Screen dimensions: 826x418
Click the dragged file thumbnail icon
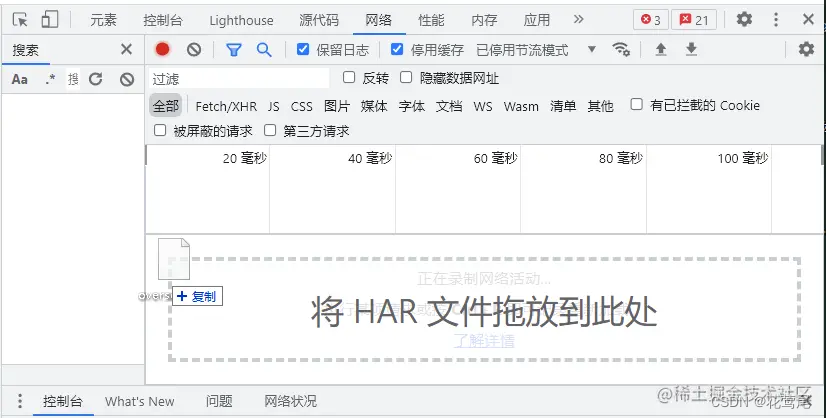coord(174,259)
